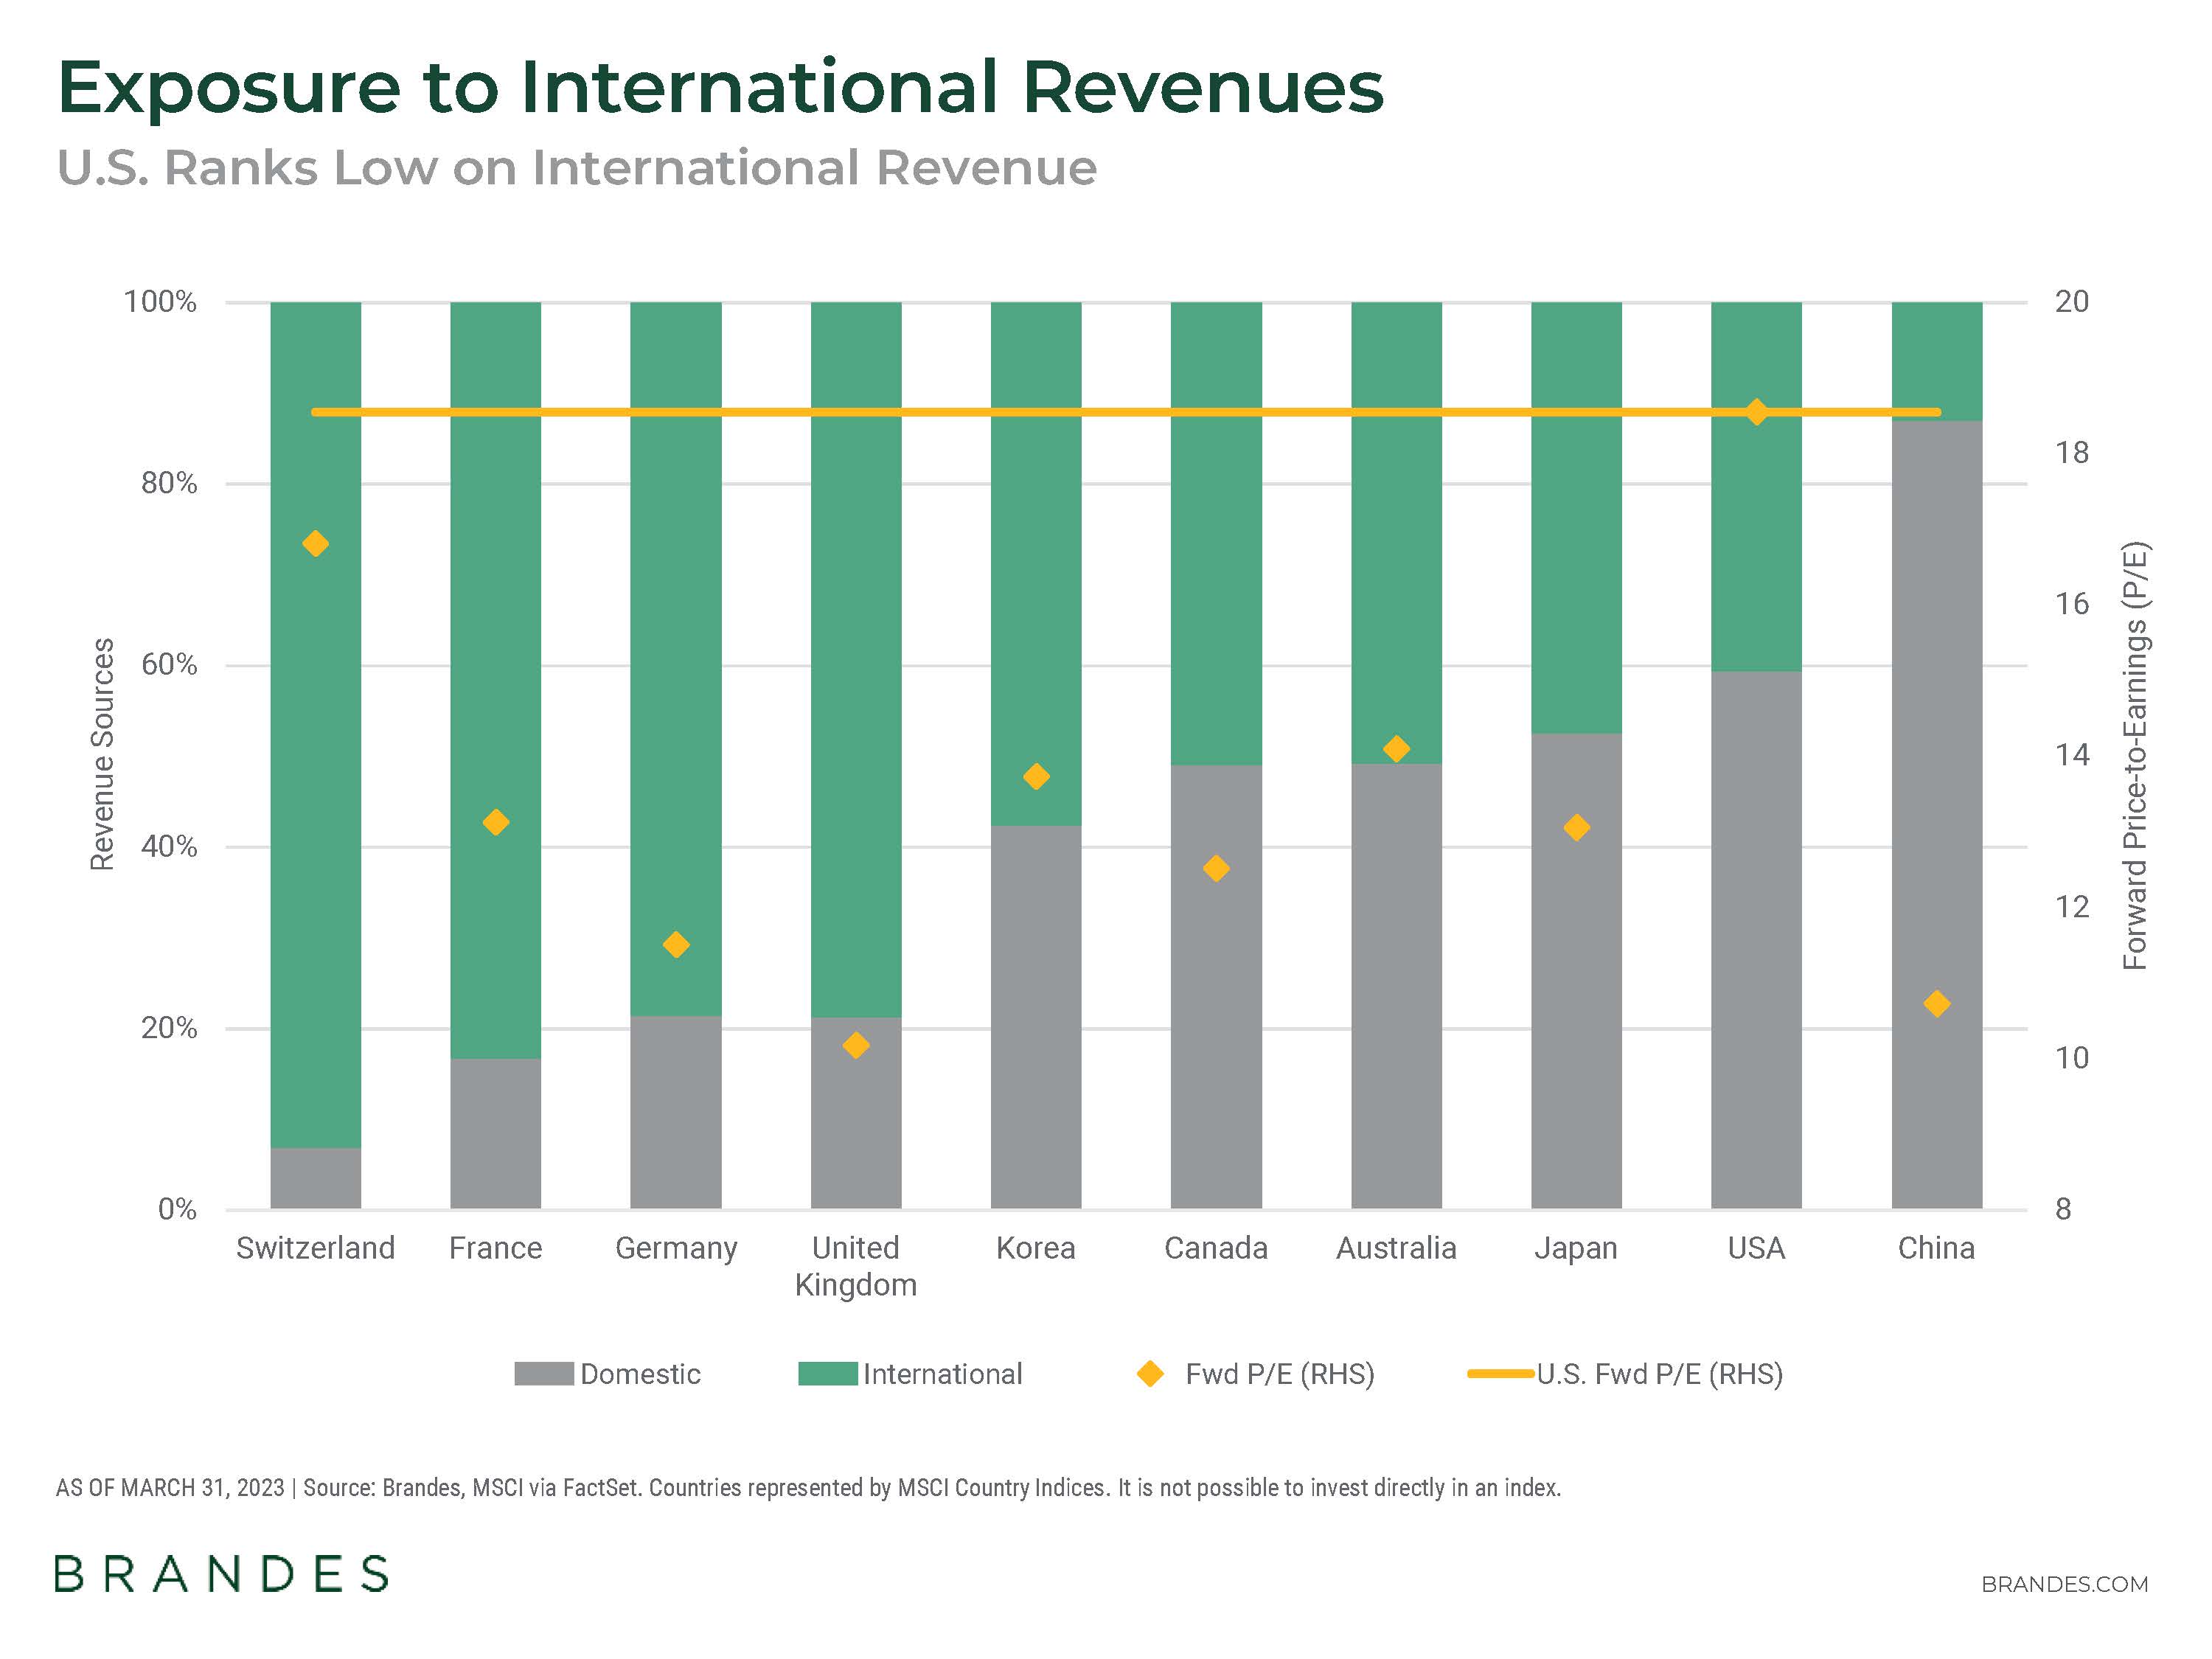Click the United Kingdom axis label

(x=856, y=1266)
